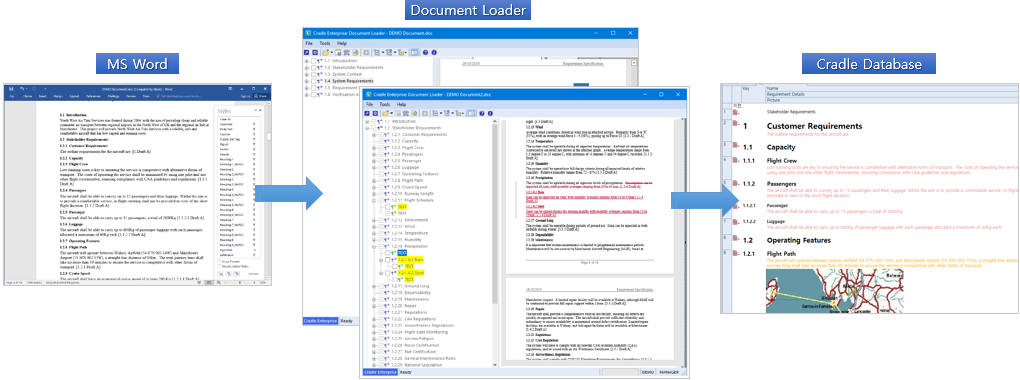Click the Save icon in Word's quick access toolbar
The image size is (1020, 380).
coord(11,88)
